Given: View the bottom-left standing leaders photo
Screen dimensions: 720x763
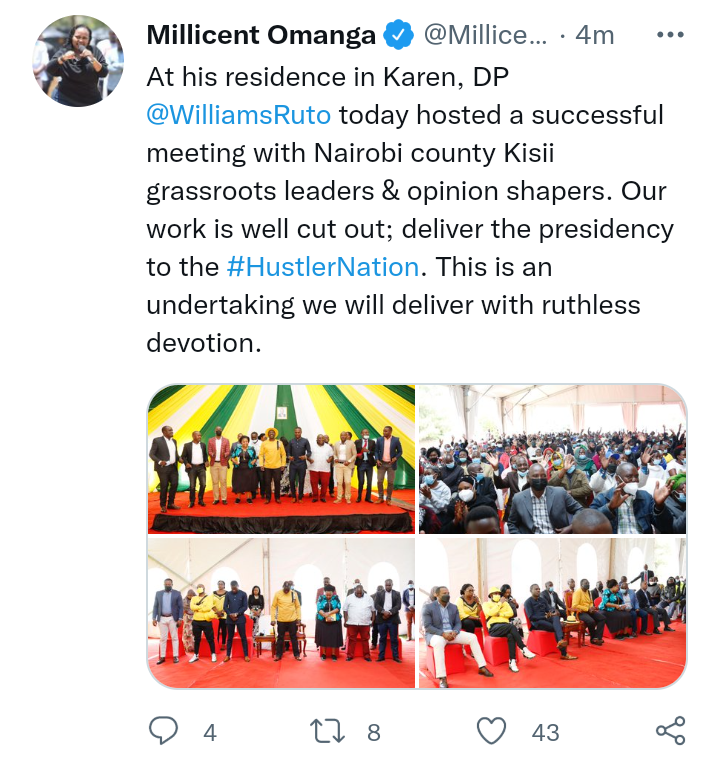Looking at the screenshot, I should tap(281, 613).
